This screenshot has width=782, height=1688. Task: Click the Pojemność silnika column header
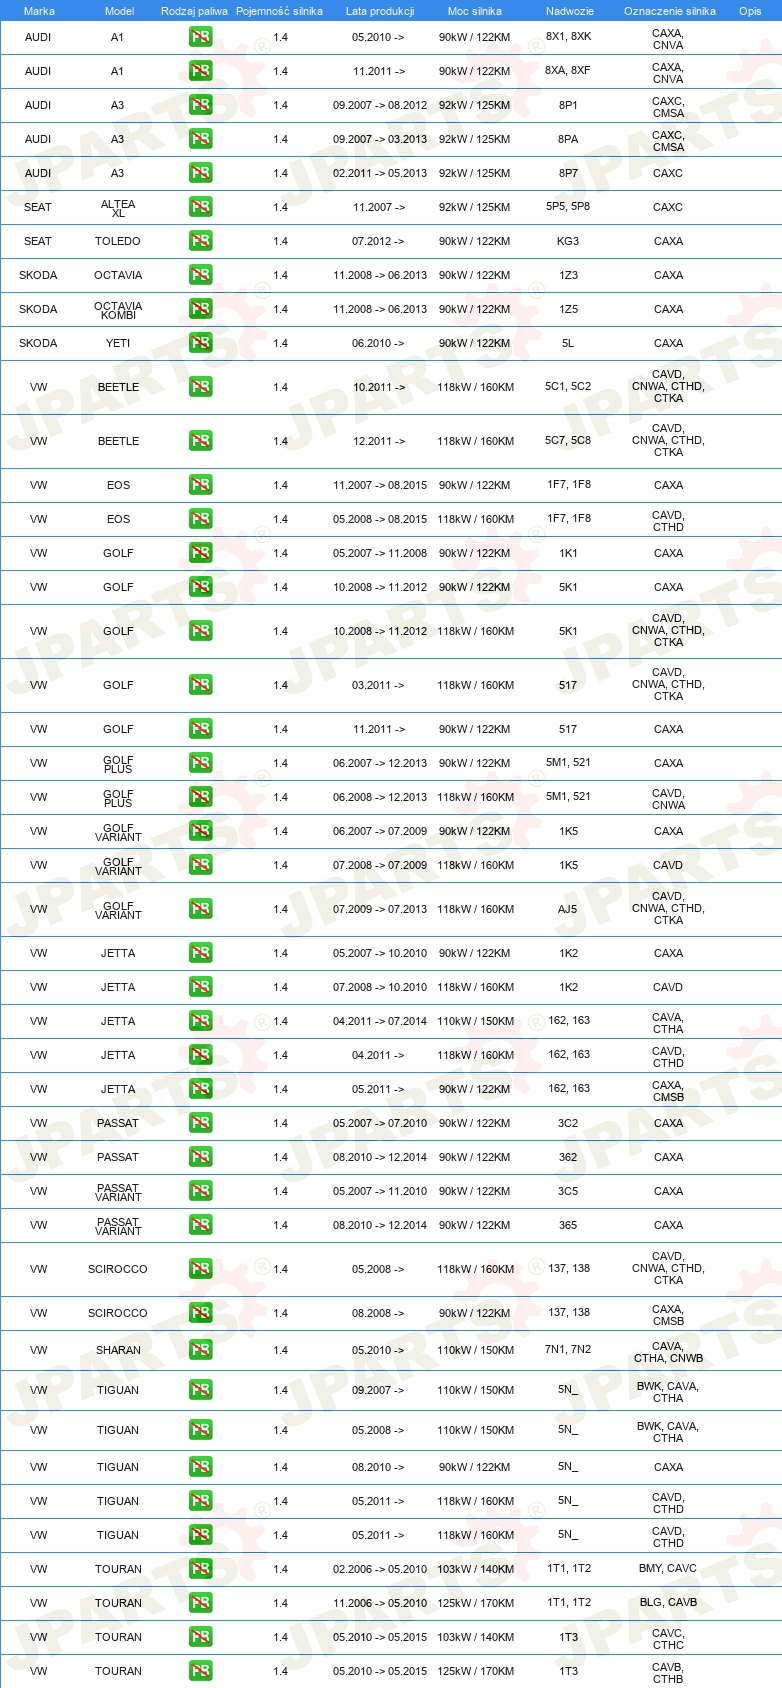coord(279,11)
